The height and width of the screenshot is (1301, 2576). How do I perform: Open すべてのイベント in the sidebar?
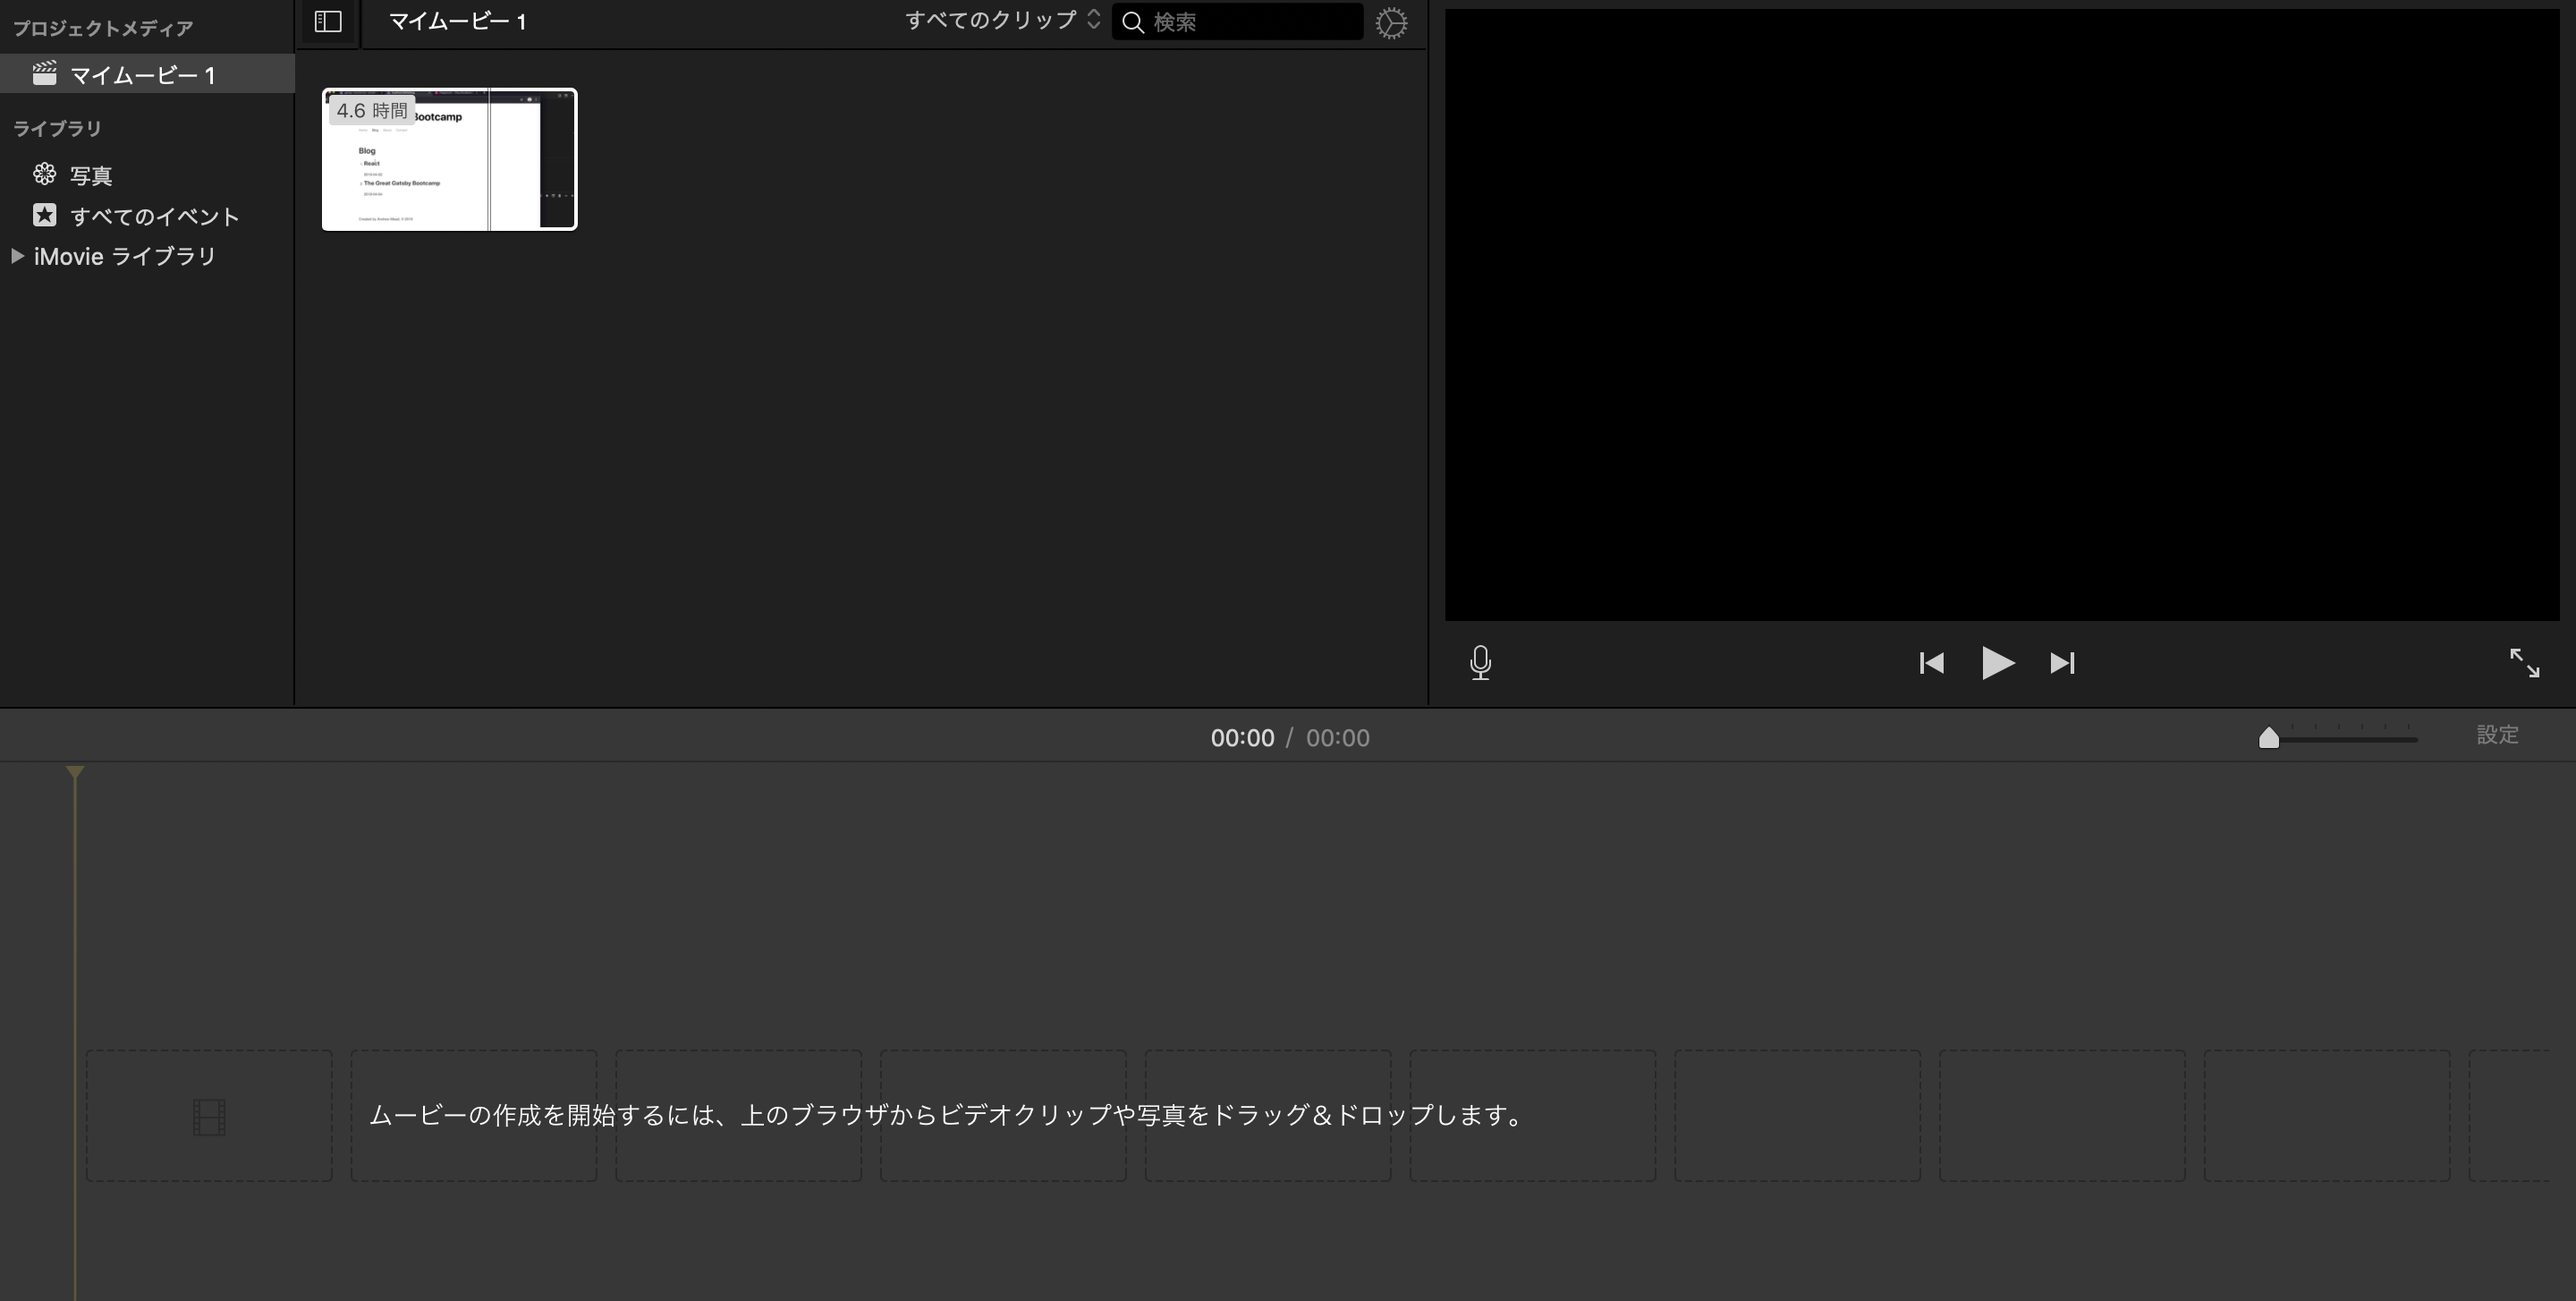154,217
